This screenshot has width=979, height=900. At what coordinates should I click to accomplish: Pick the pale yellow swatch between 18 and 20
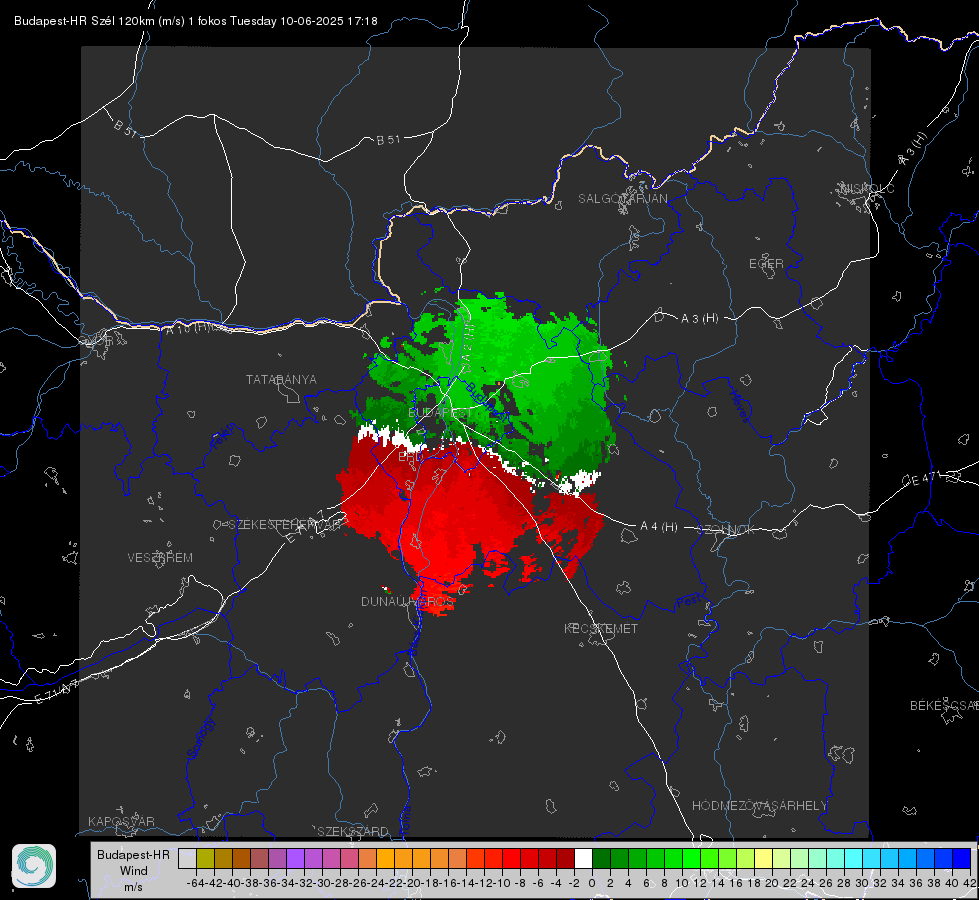(x=764, y=859)
